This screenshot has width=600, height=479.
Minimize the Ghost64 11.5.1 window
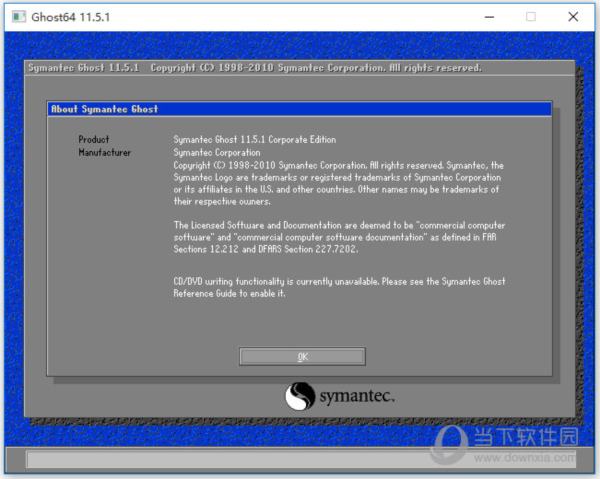coord(489,17)
